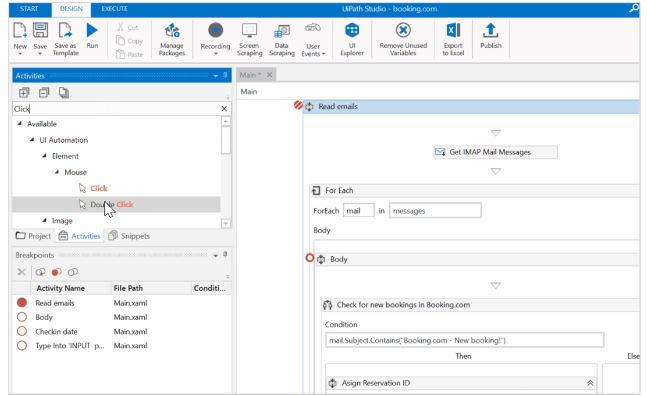
Task: Click the third Activities panel toolbar icon
Action: [64, 92]
